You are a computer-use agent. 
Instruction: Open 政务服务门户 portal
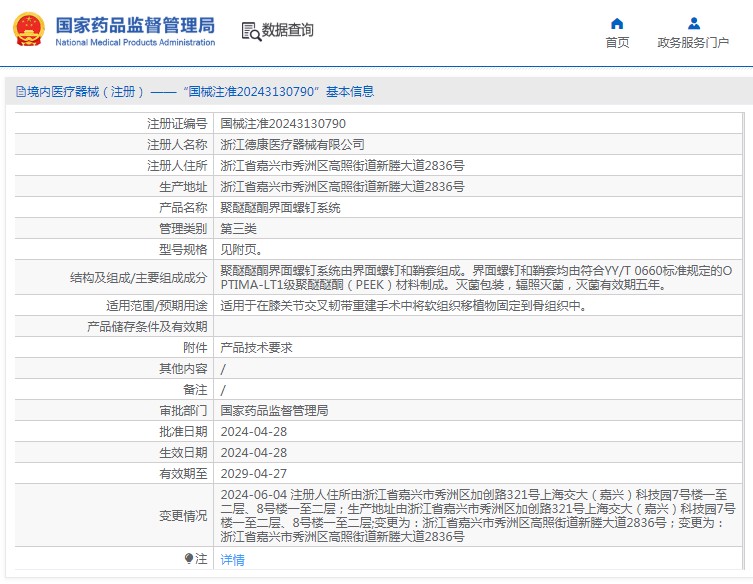693,43
